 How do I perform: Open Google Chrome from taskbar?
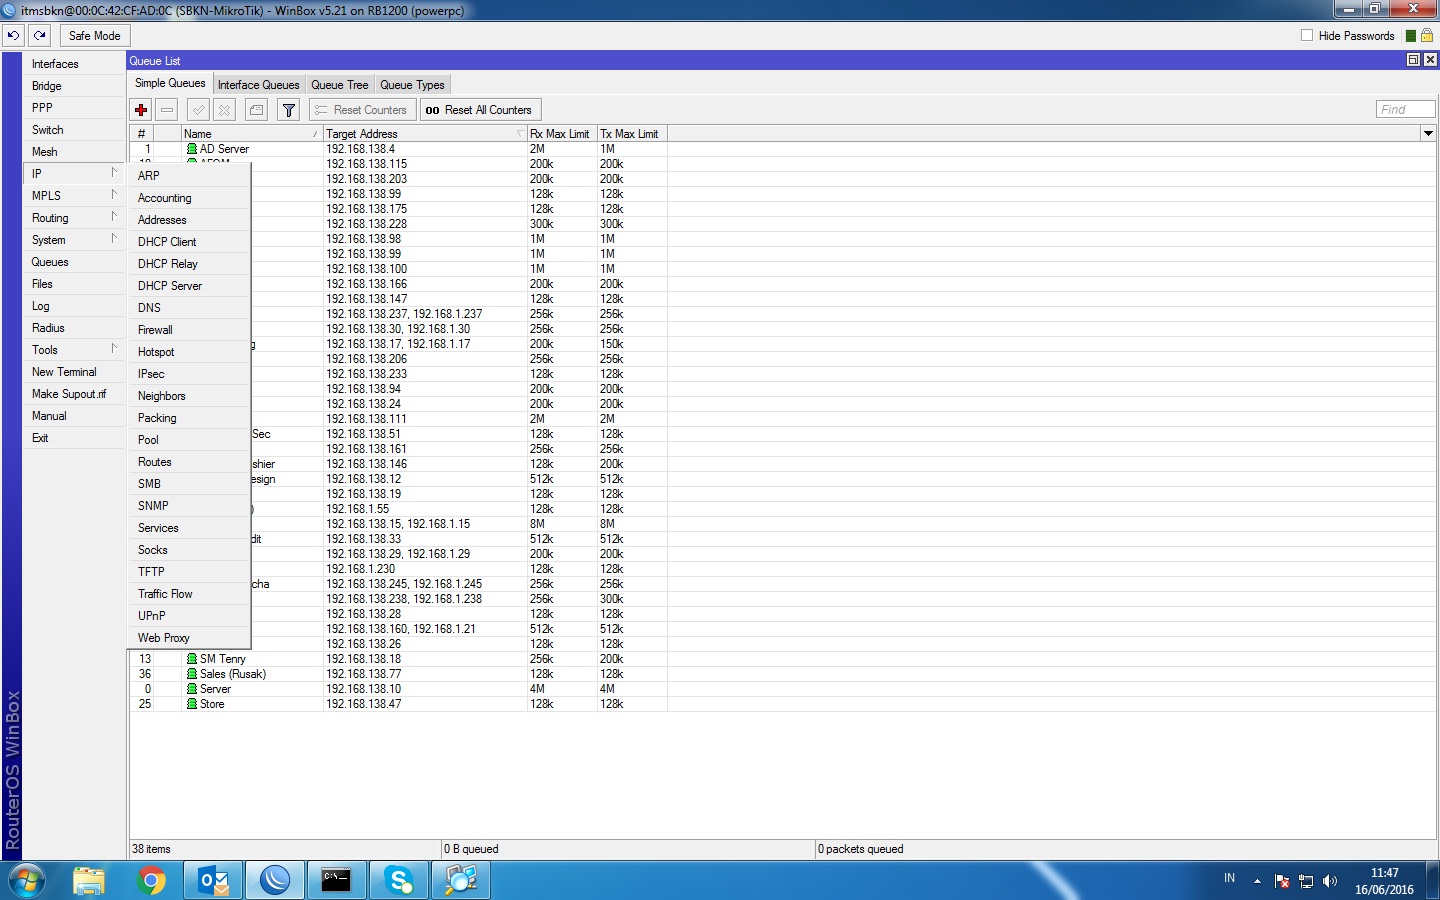[x=151, y=881]
